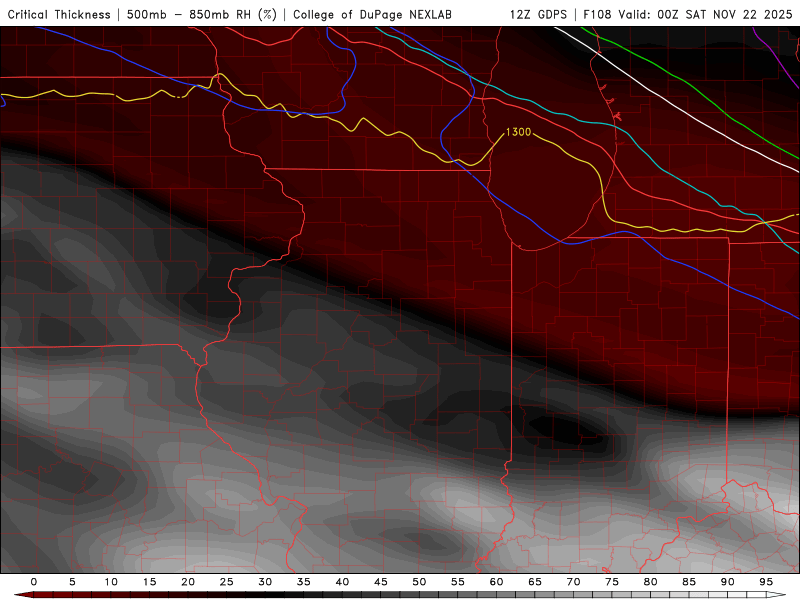The height and width of the screenshot is (600, 800).
Task: Click colorbar tick label "70"
Action: [573, 582]
